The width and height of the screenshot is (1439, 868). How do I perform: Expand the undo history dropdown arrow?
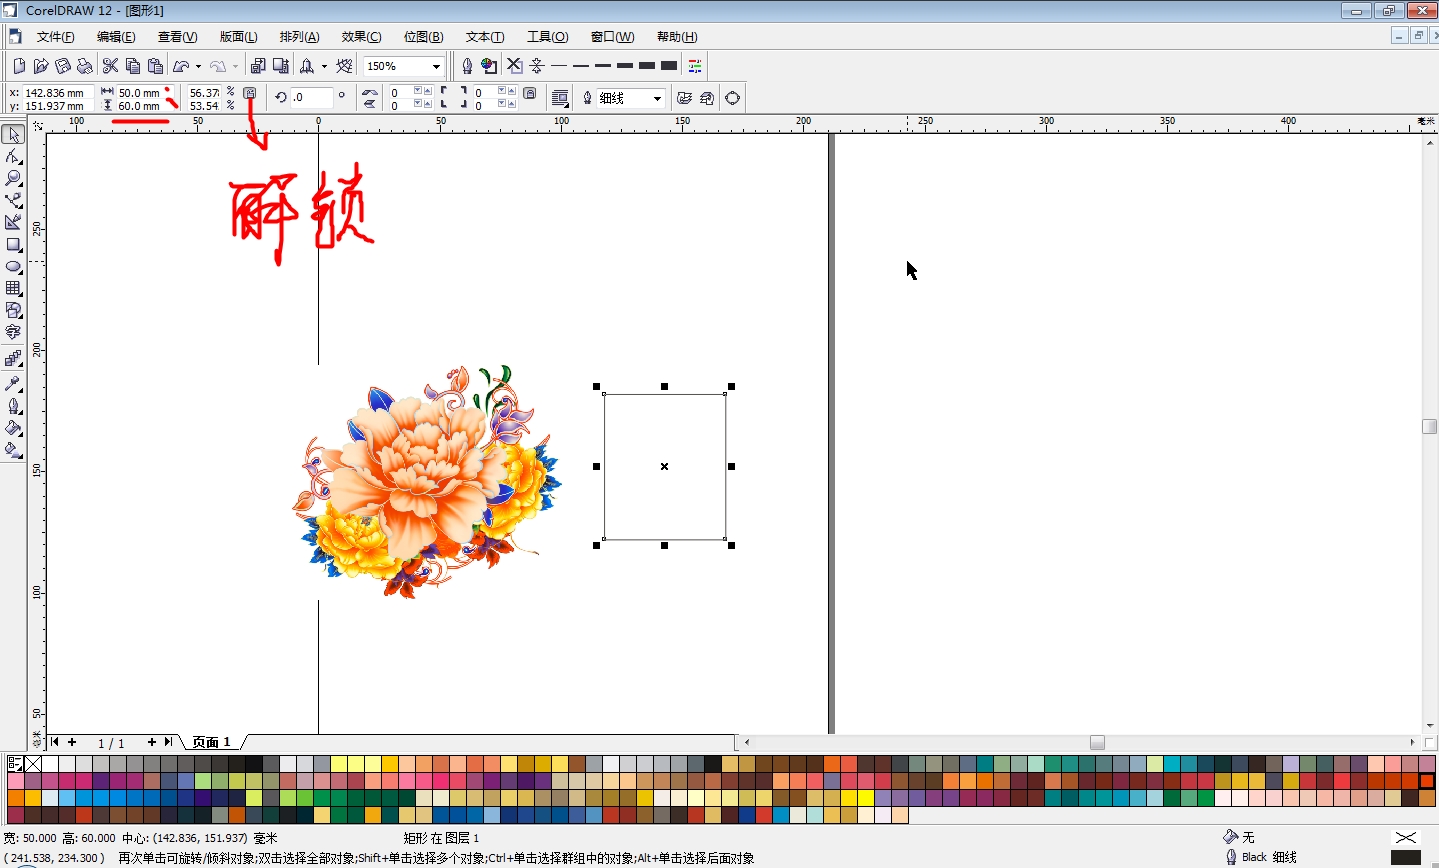click(x=198, y=66)
